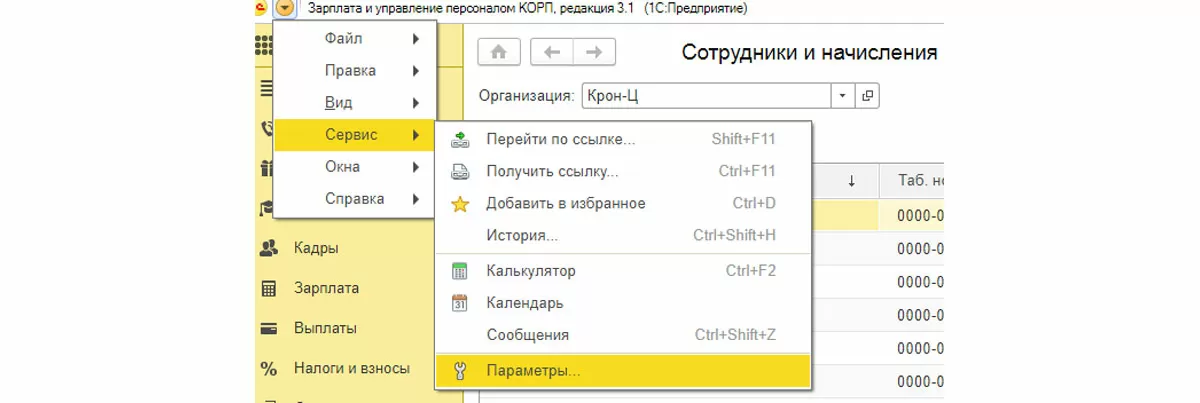This screenshot has height=403, width=1200.
Task: Open the Зарплата section in sidebar
Action: pyautogui.click(x=326, y=288)
